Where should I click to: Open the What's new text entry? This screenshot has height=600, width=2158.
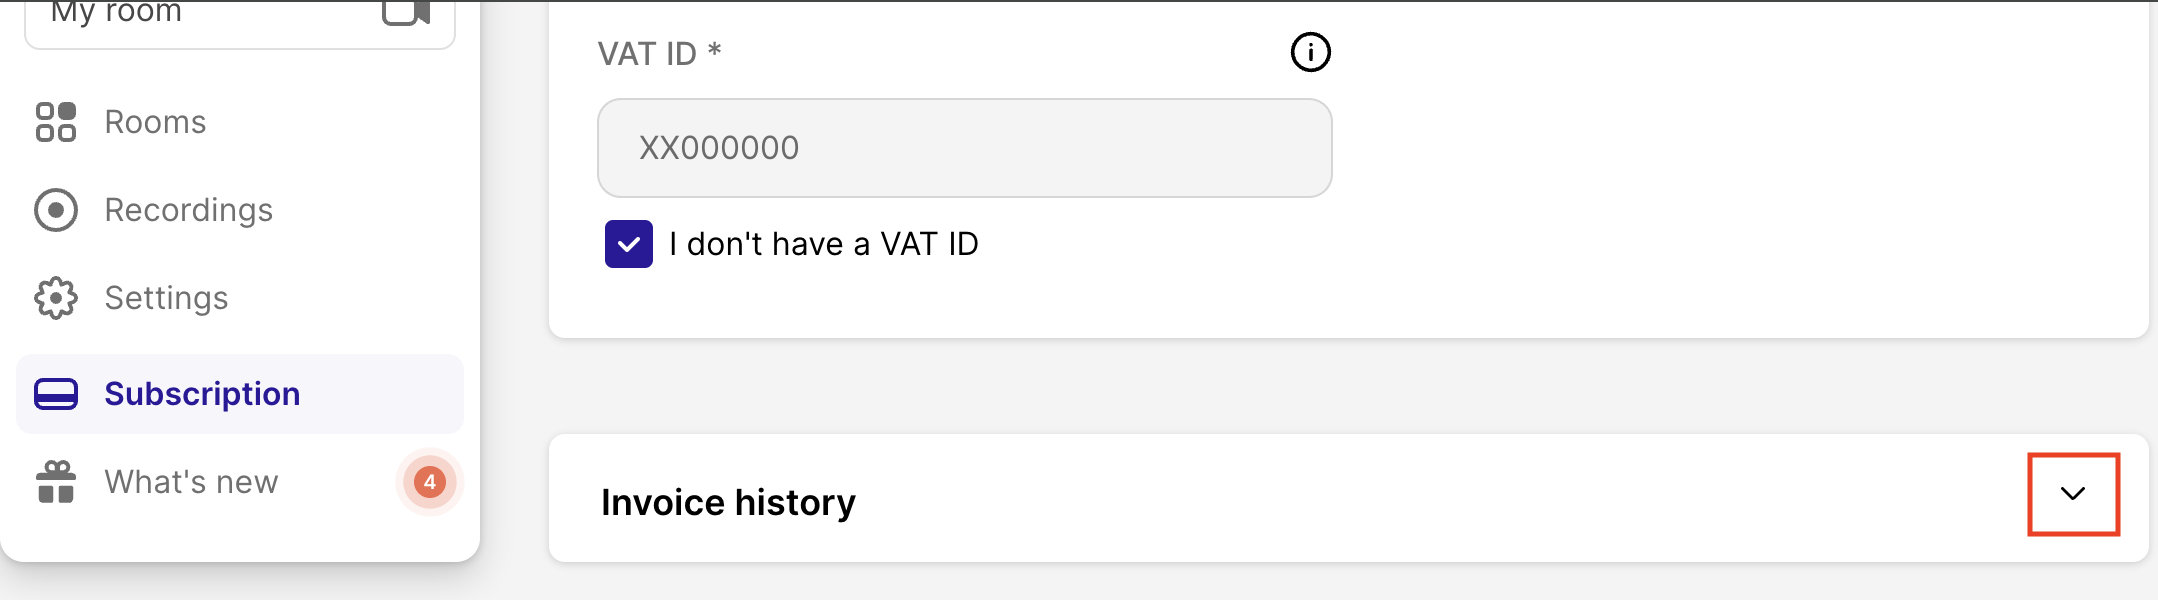[191, 482]
